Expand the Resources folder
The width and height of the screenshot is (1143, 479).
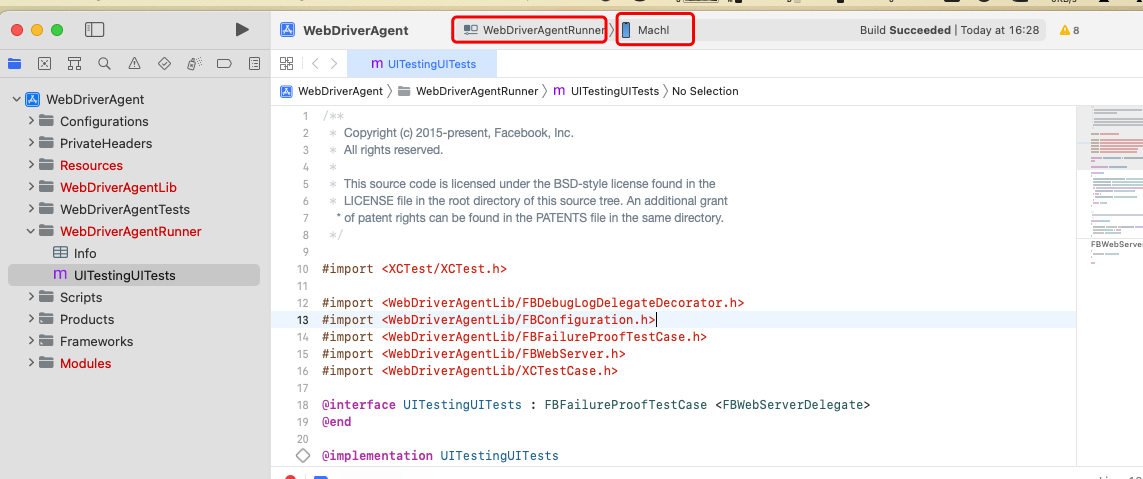pos(31,165)
